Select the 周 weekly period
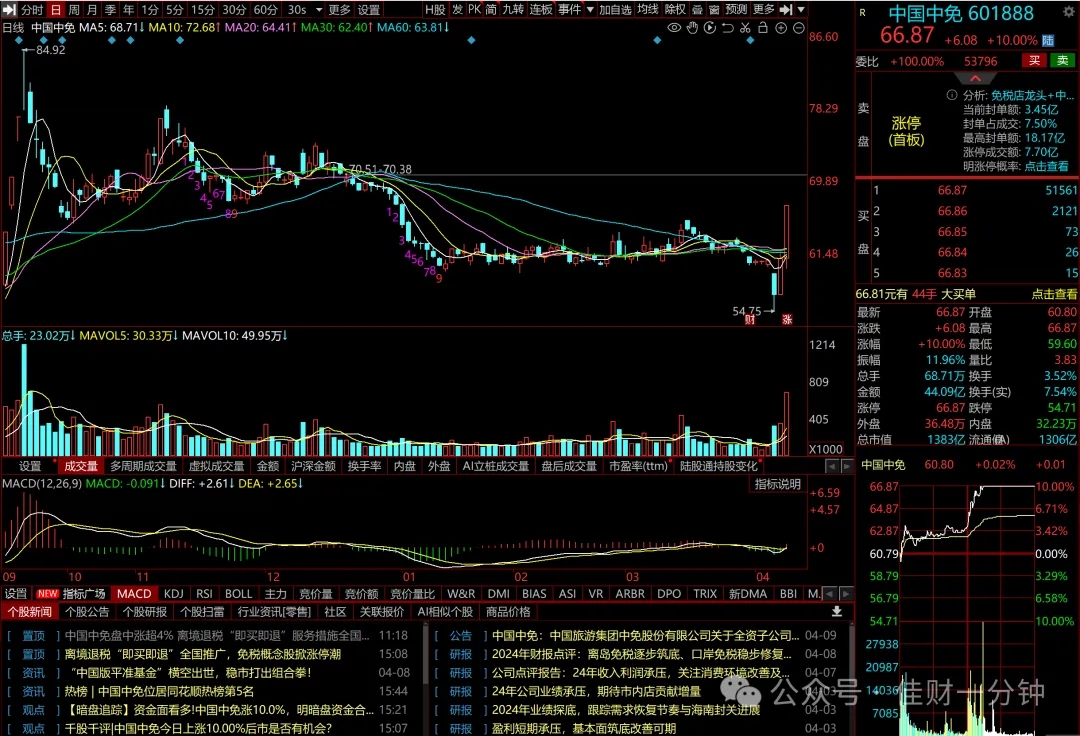 pos(74,10)
